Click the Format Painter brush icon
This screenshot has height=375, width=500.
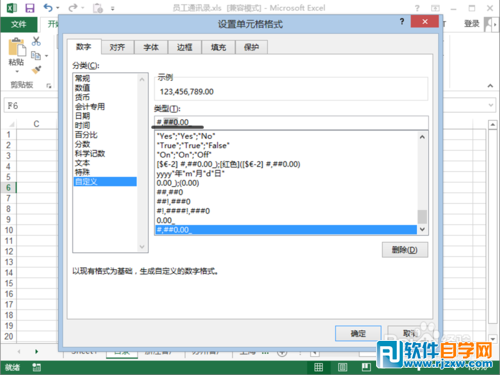pos(36,70)
